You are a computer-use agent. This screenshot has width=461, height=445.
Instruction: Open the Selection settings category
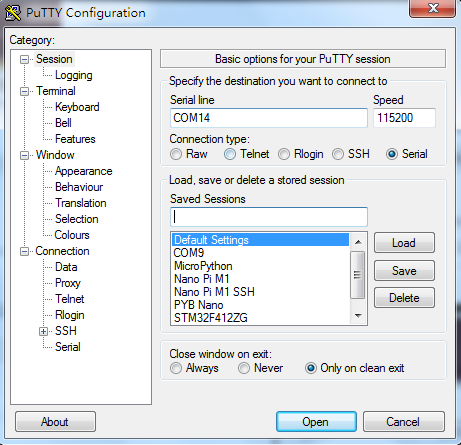tap(76, 219)
